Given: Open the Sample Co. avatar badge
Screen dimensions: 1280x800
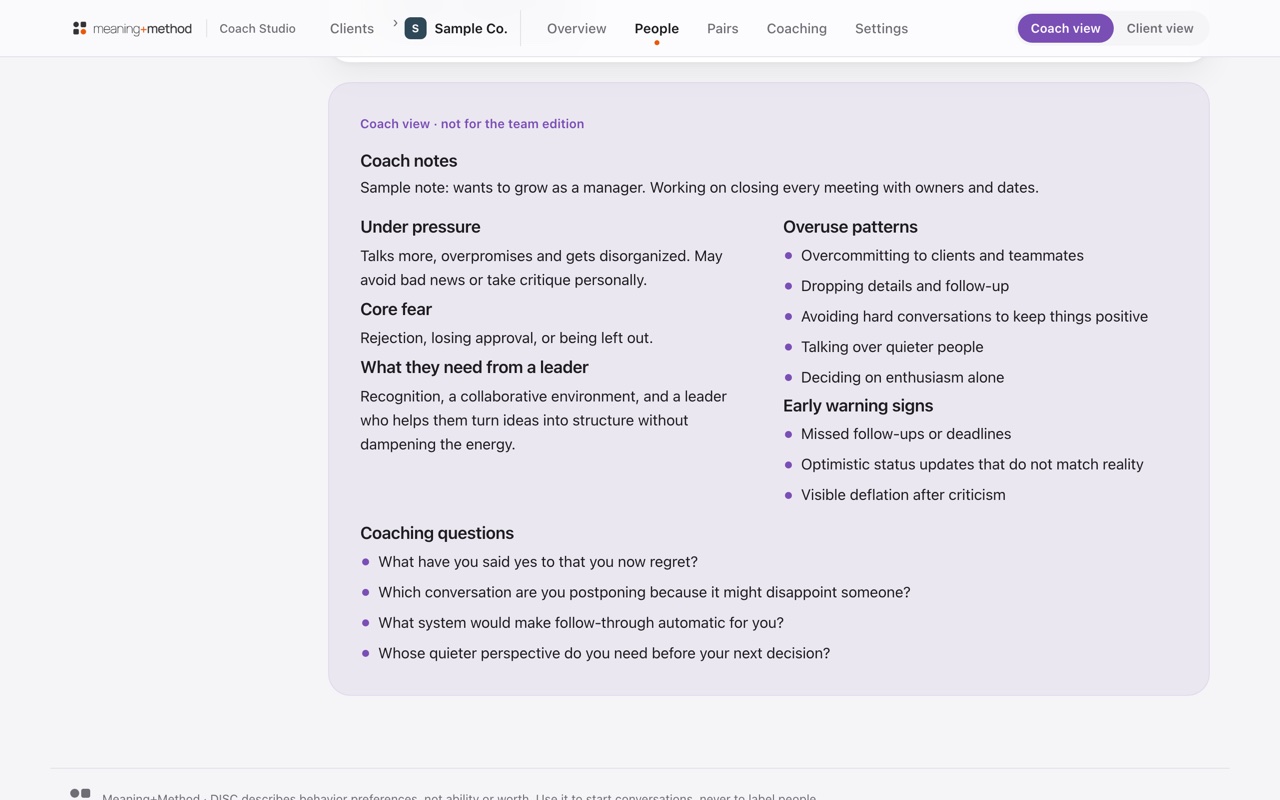Looking at the screenshot, I should point(415,28).
